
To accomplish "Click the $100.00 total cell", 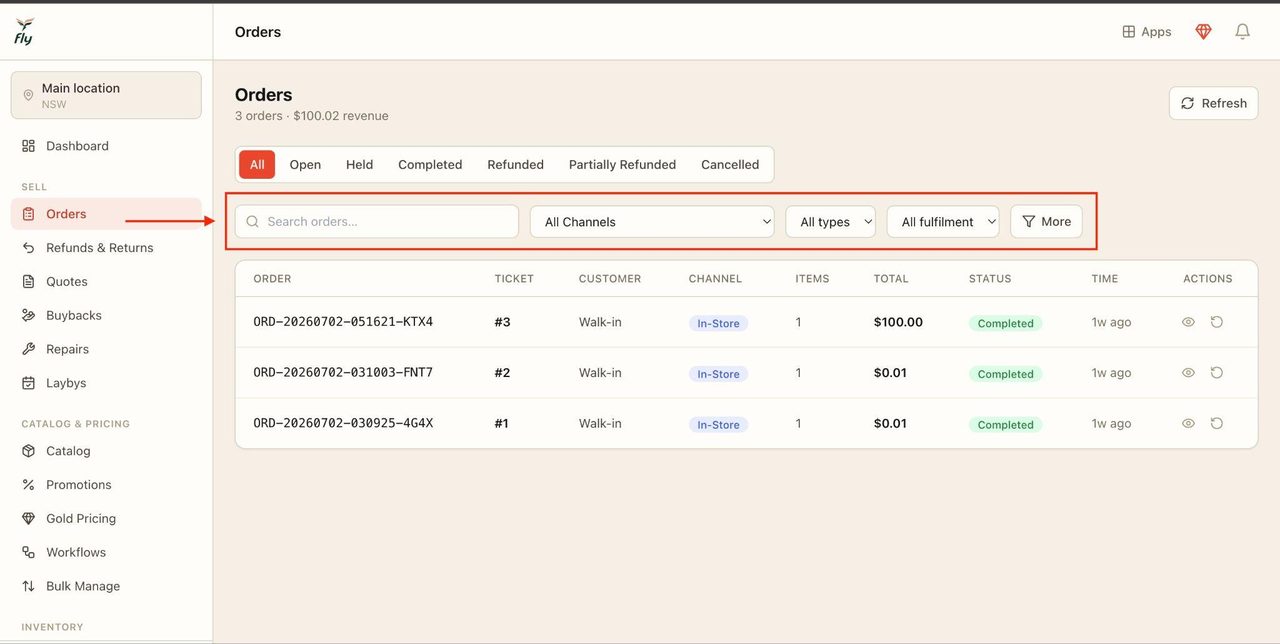I will [x=898, y=322].
